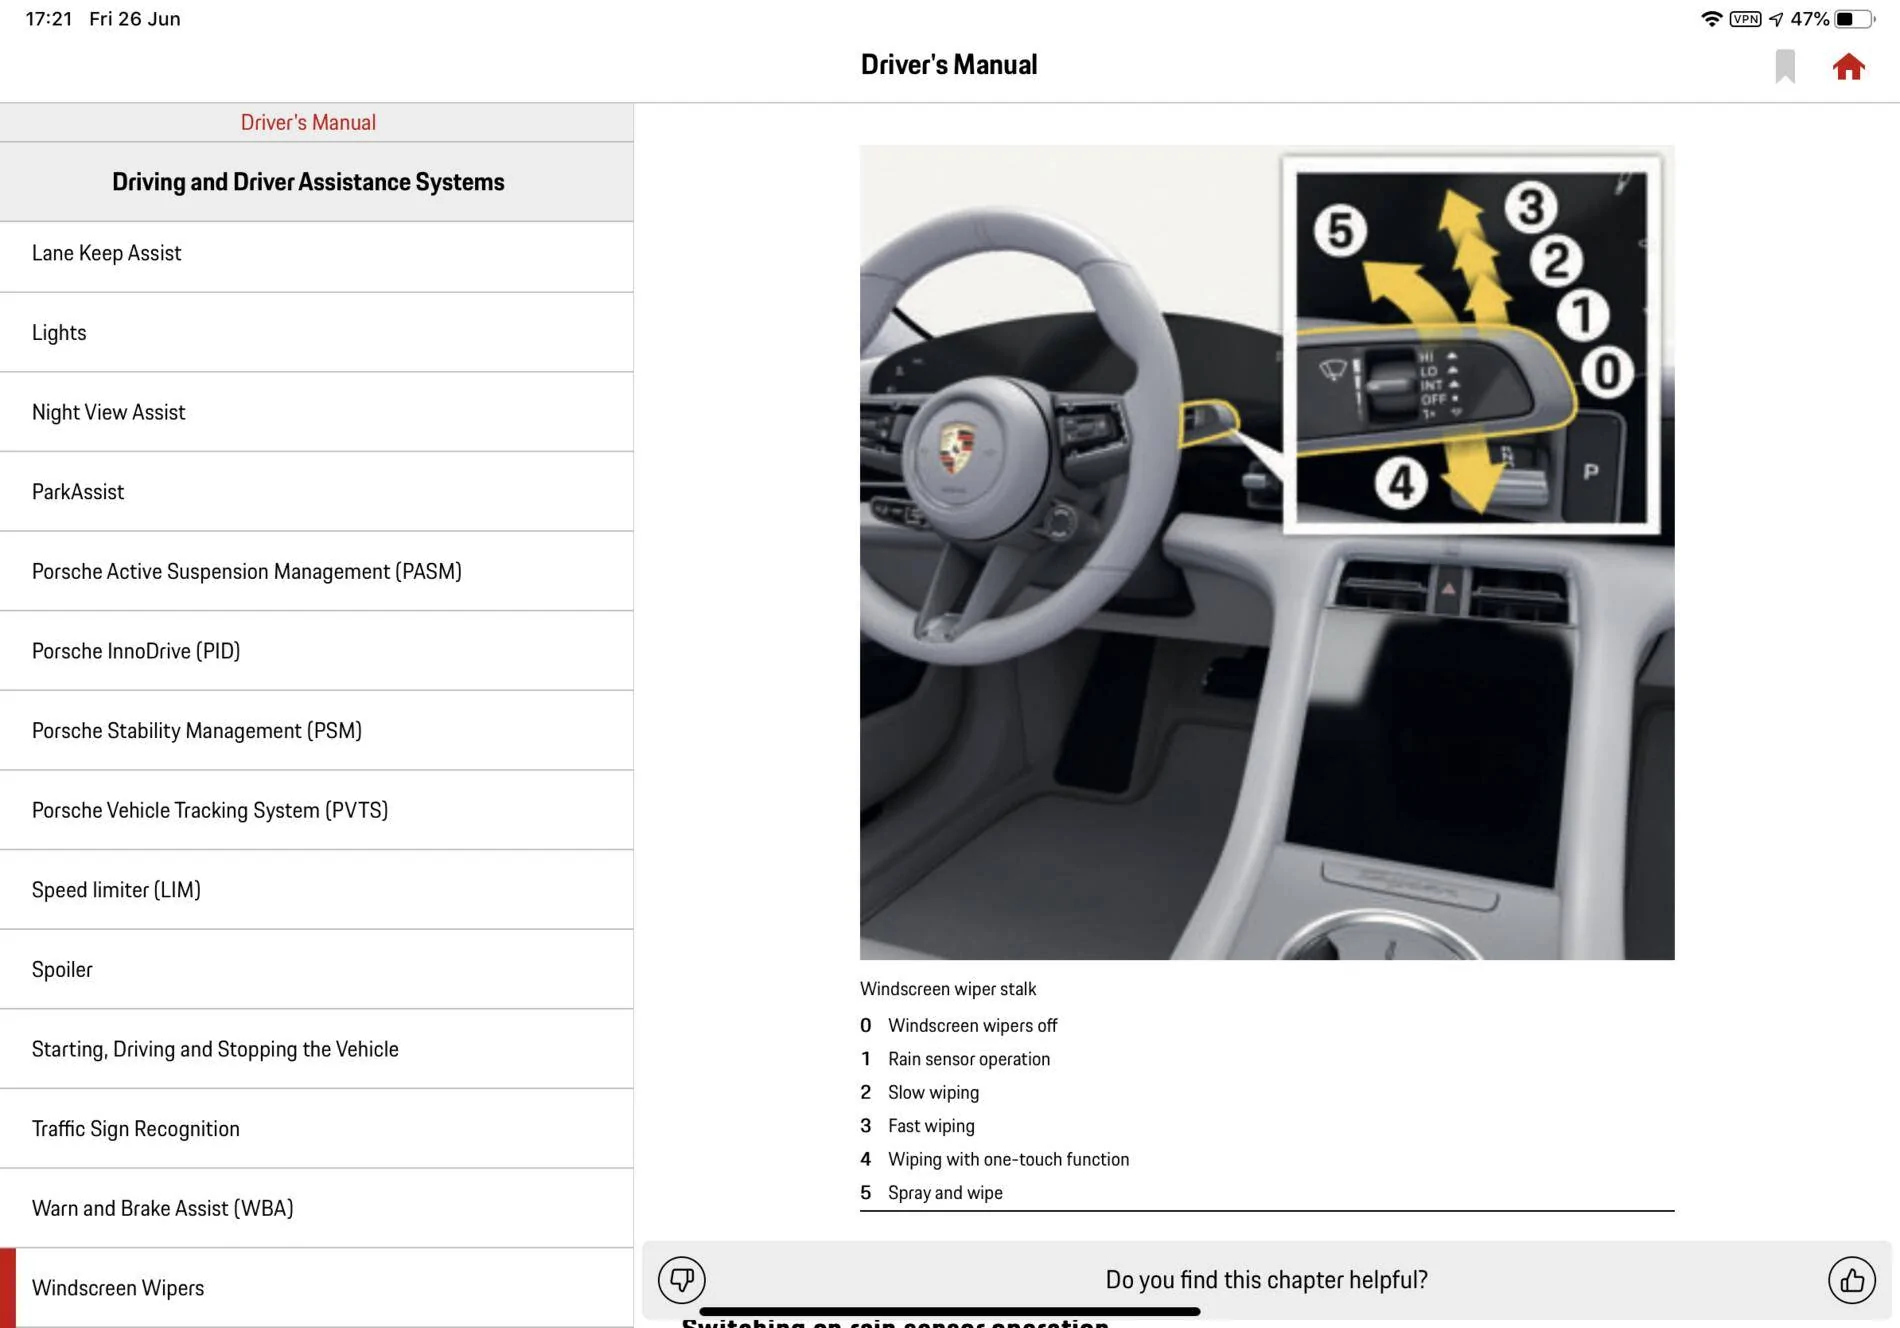
Task: Select Traffic Sign Recognition chapter
Action: click(x=316, y=1129)
